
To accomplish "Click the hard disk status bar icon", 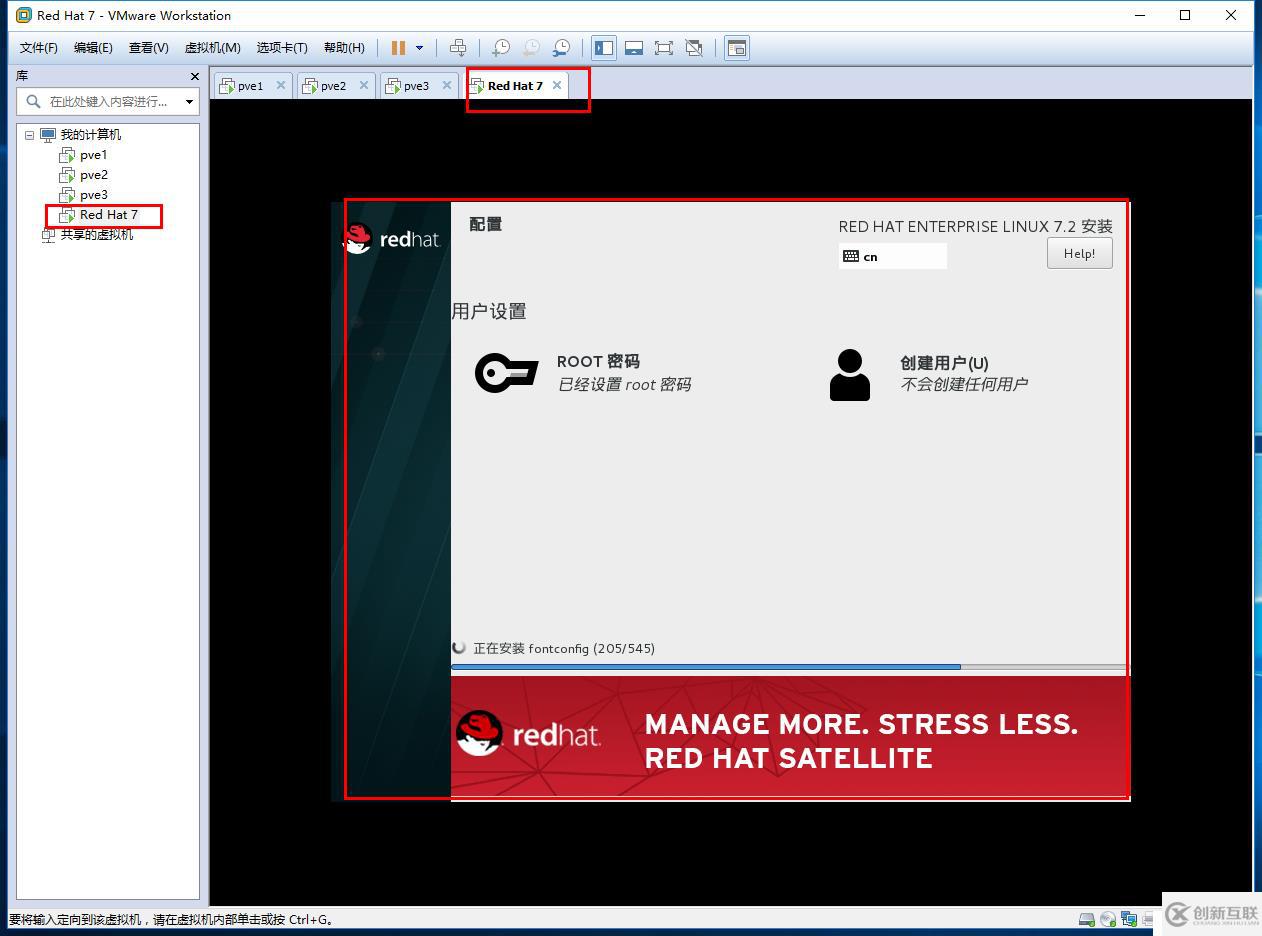I will coord(1087,920).
